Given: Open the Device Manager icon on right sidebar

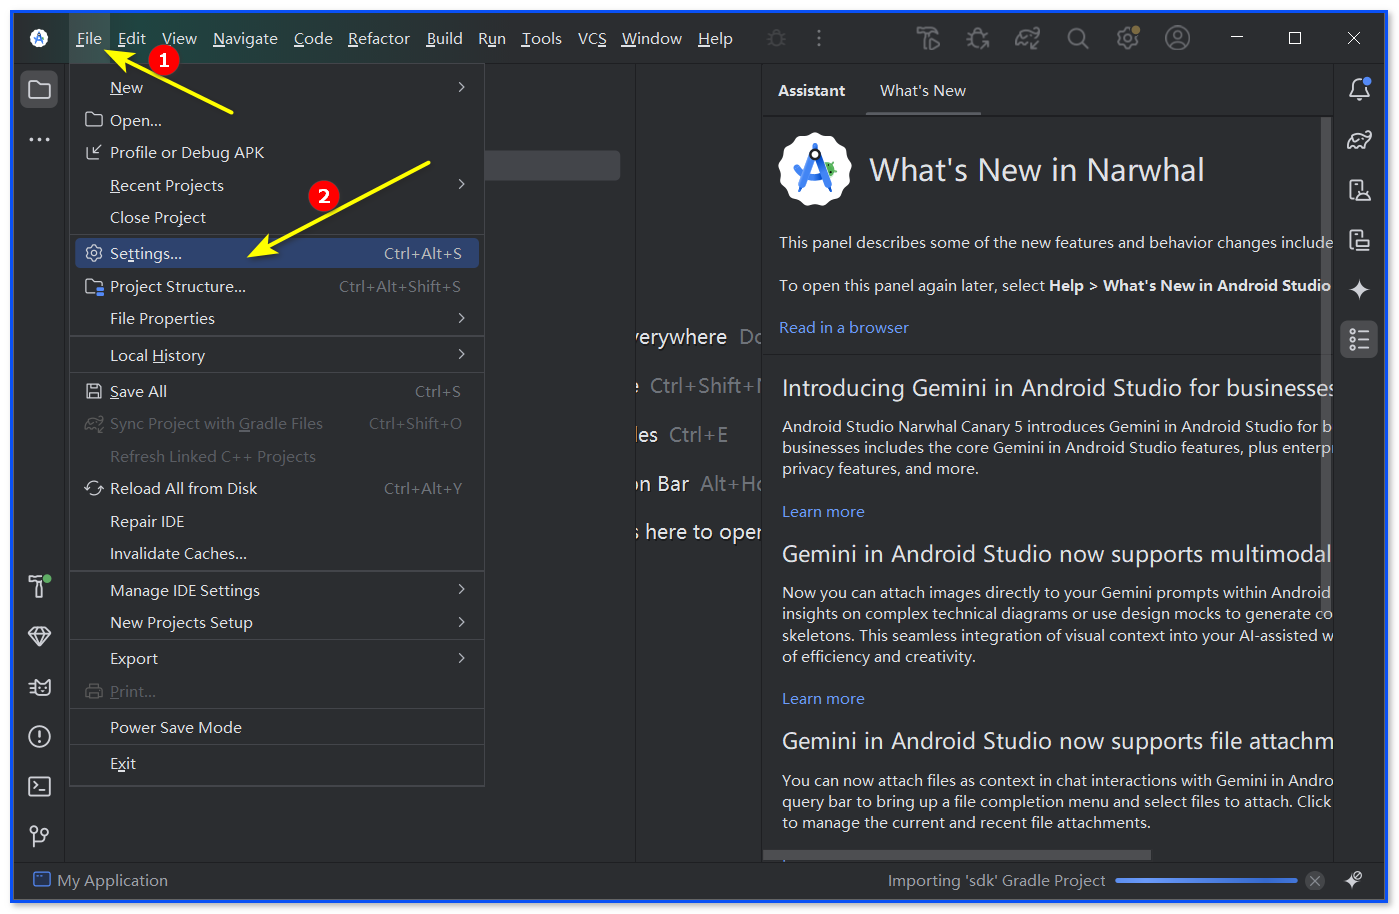Looking at the screenshot, I should [x=1359, y=190].
